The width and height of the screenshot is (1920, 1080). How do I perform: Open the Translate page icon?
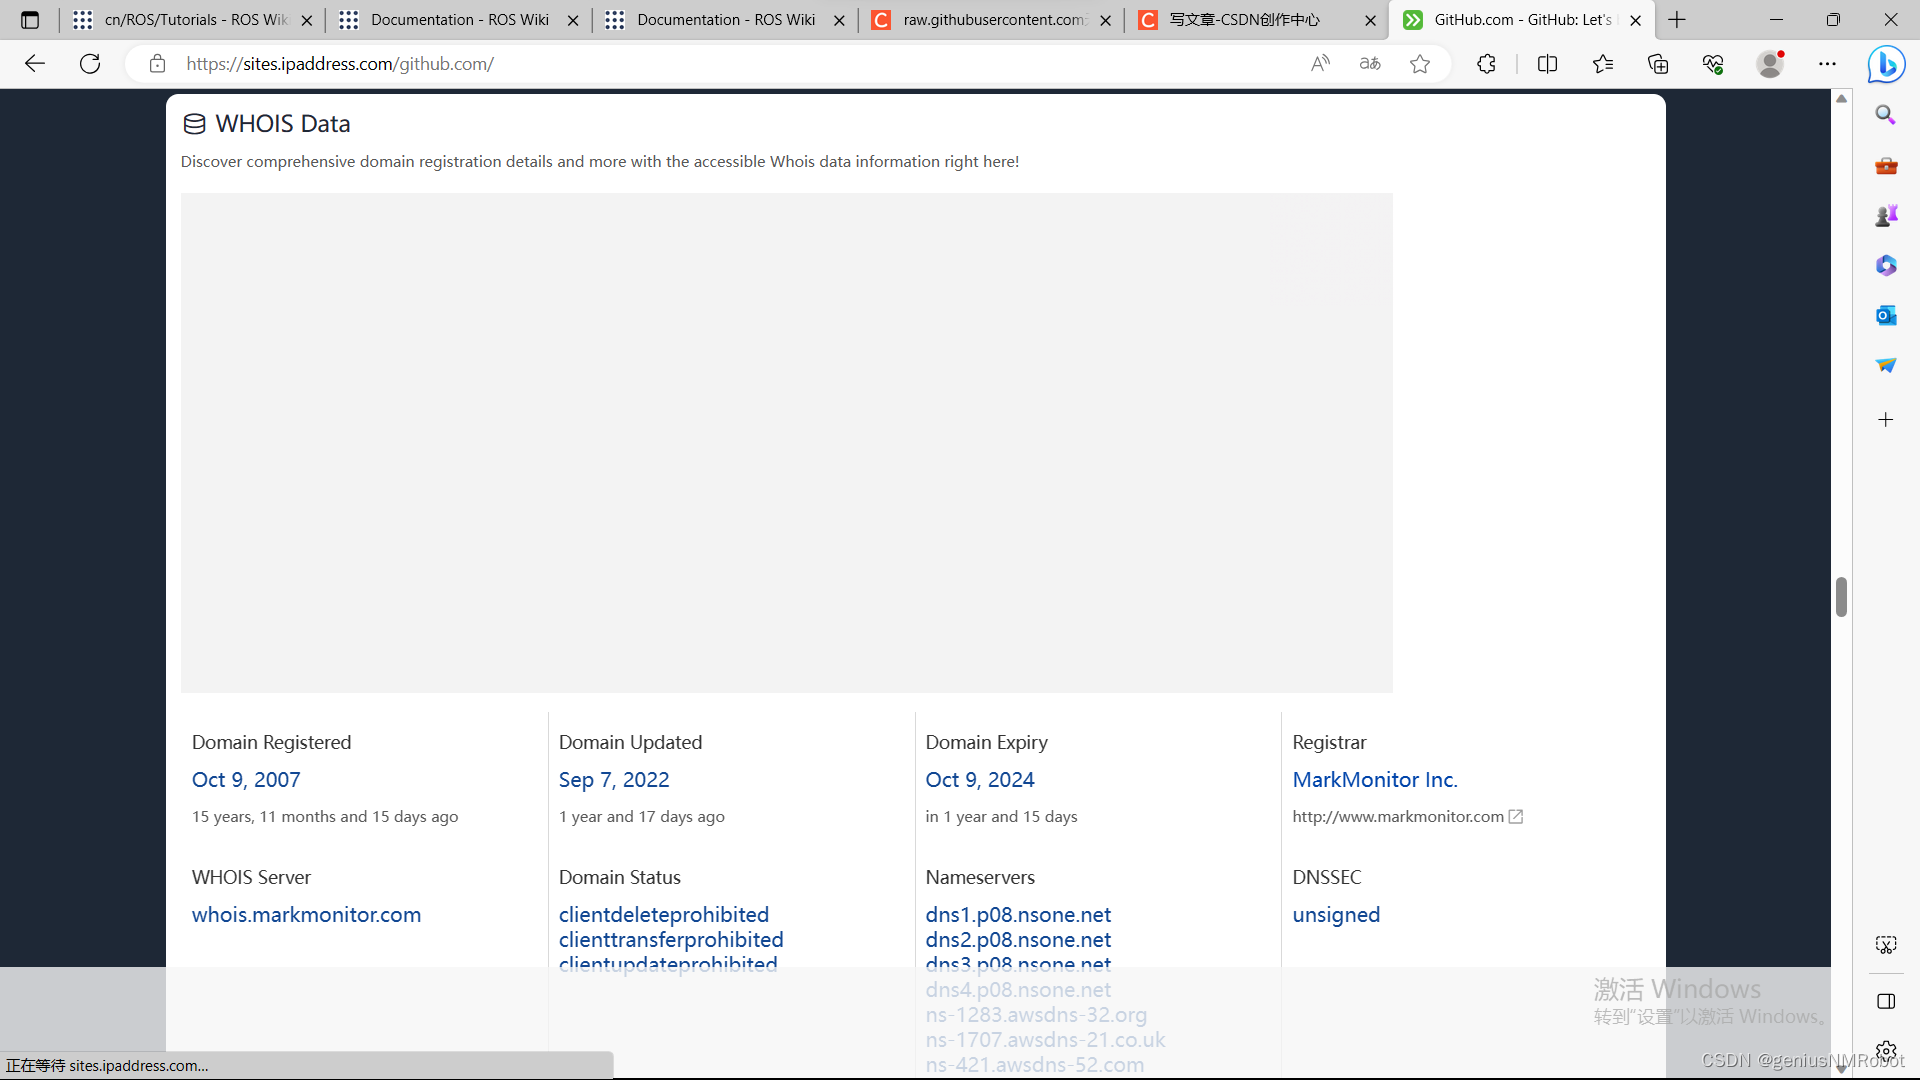click(x=1370, y=64)
